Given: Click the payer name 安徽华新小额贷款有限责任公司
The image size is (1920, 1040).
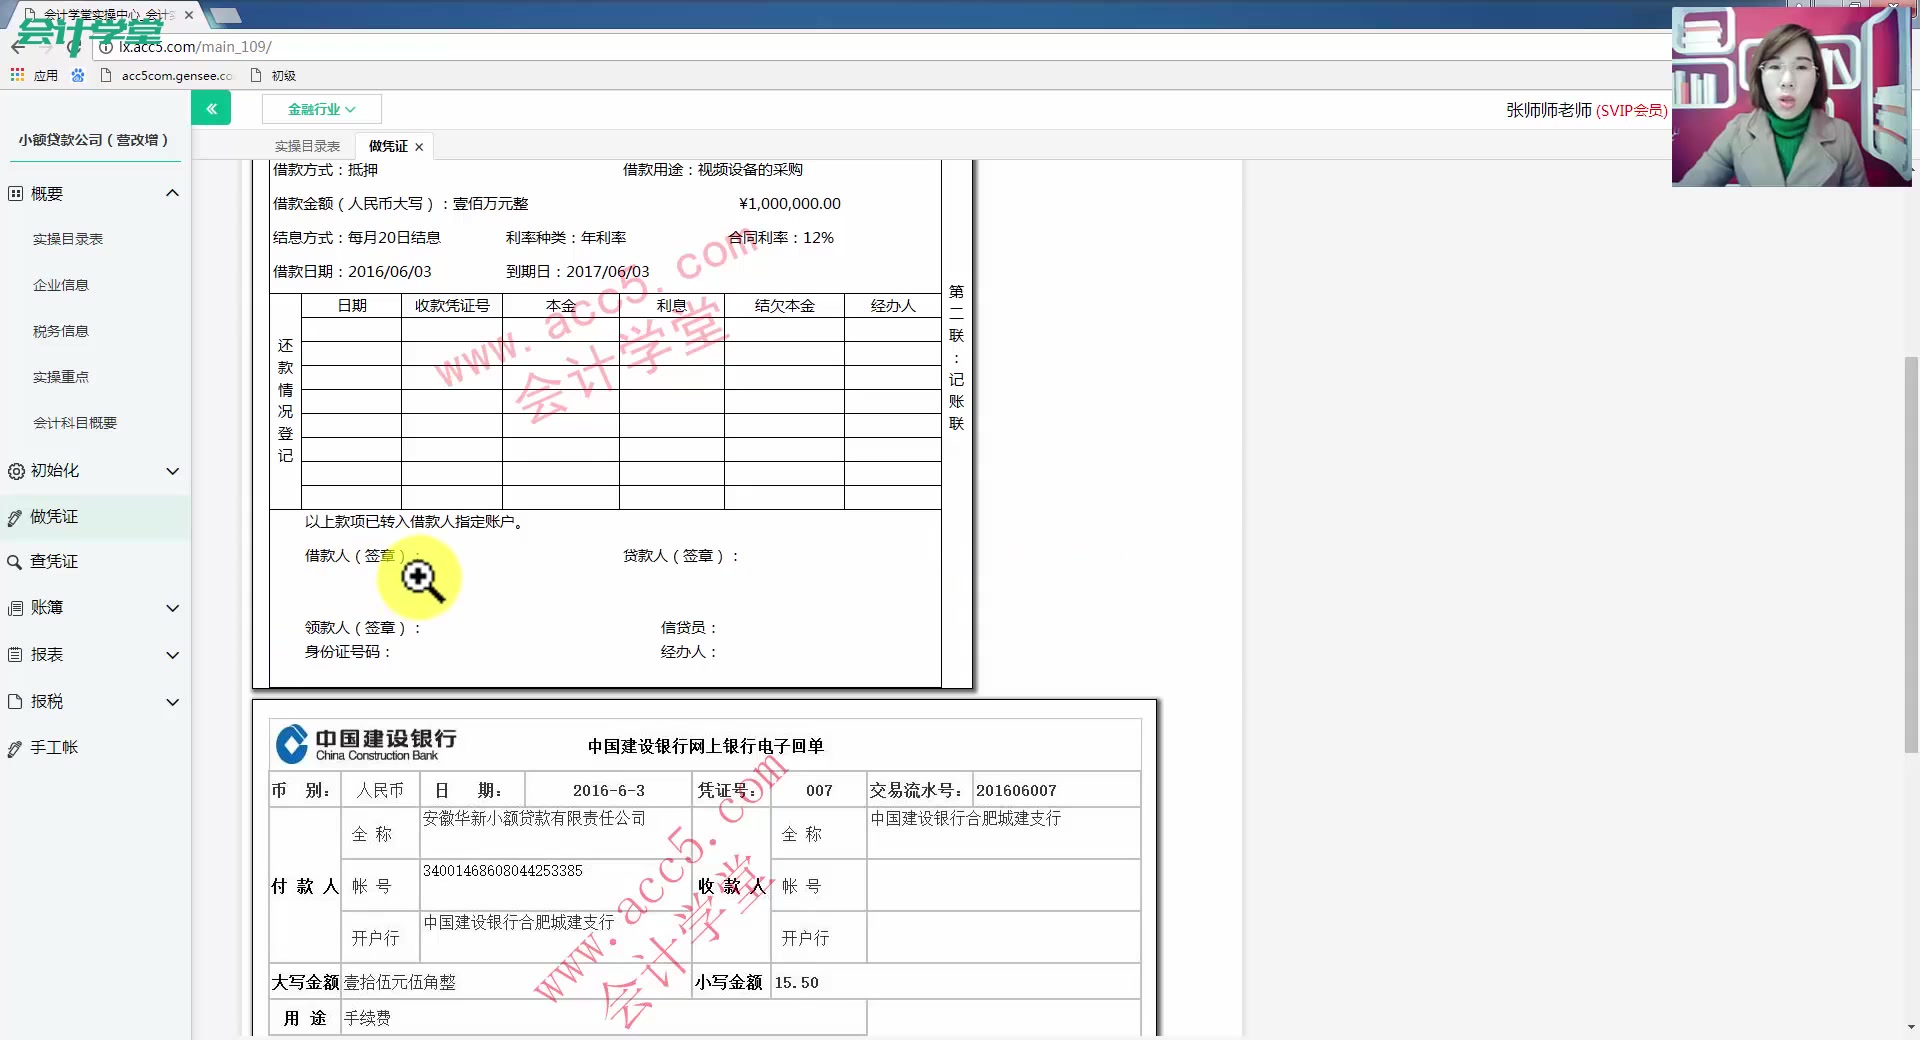Looking at the screenshot, I should pyautogui.click(x=534, y=819).
